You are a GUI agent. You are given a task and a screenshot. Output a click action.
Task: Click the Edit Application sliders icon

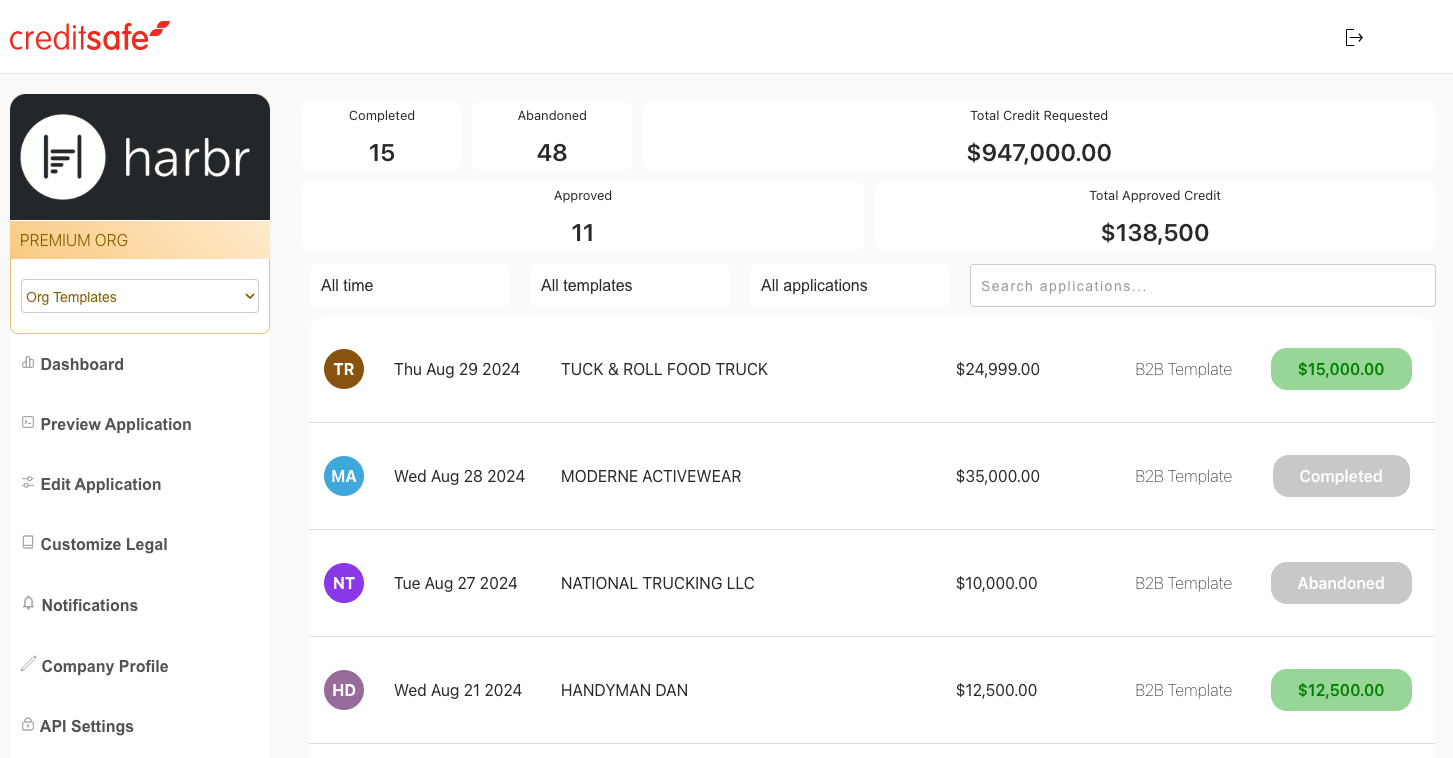28,483
